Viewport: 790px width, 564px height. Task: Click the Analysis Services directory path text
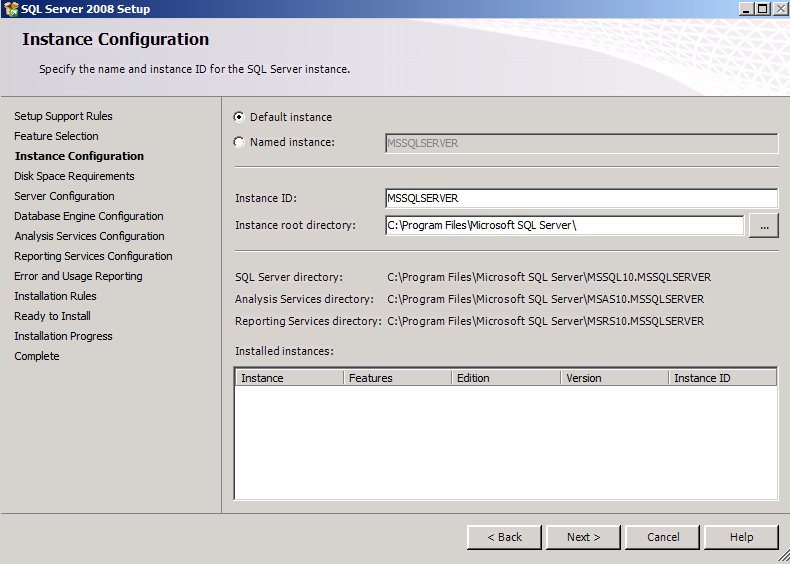(x=546, y=299)
